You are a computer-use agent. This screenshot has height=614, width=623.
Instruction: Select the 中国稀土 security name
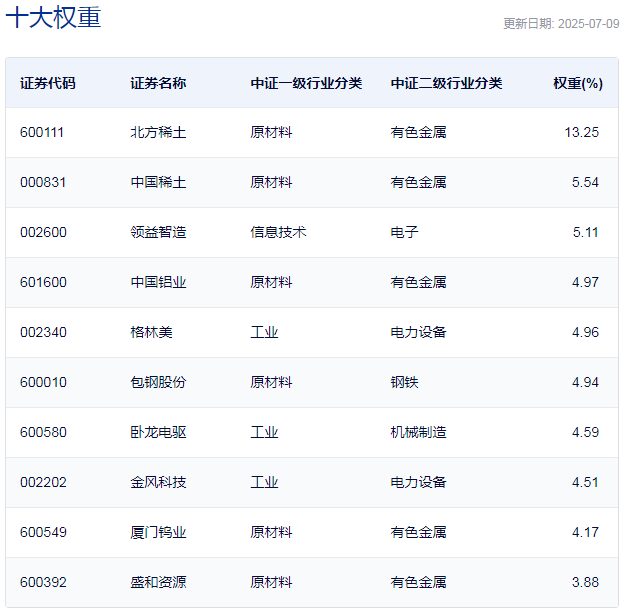(x=158, y=182)
